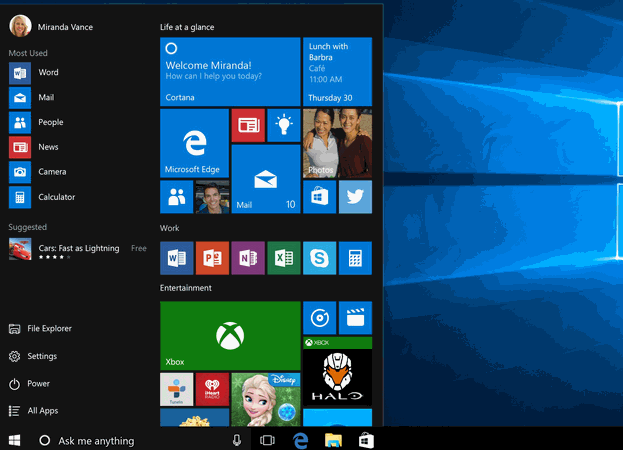The width and height of the screenshot is (623, 450).
Task: Launch PowerPoint tile in Work group
Action: point(213,258)
